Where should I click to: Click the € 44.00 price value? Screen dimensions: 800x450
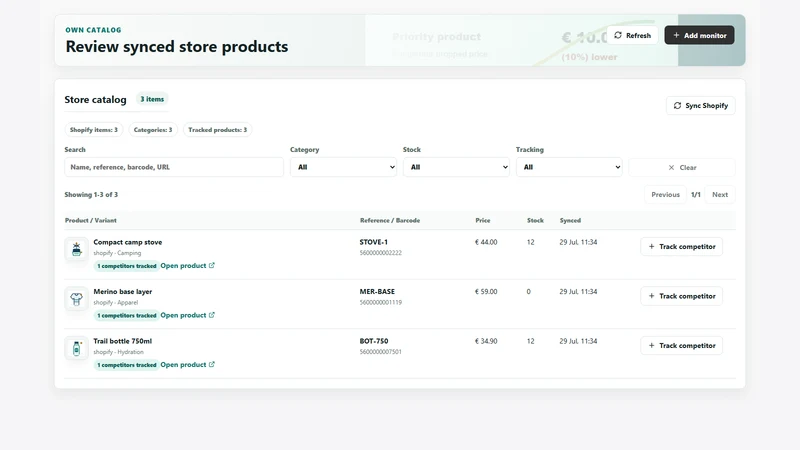[486, 242]
